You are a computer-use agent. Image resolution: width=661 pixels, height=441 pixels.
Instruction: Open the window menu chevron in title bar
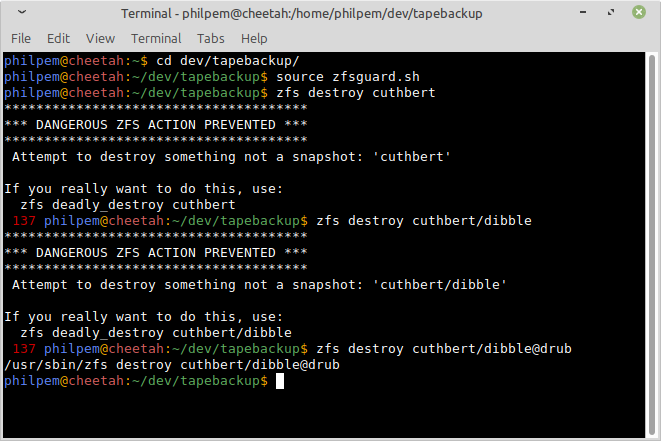point(22,14)
